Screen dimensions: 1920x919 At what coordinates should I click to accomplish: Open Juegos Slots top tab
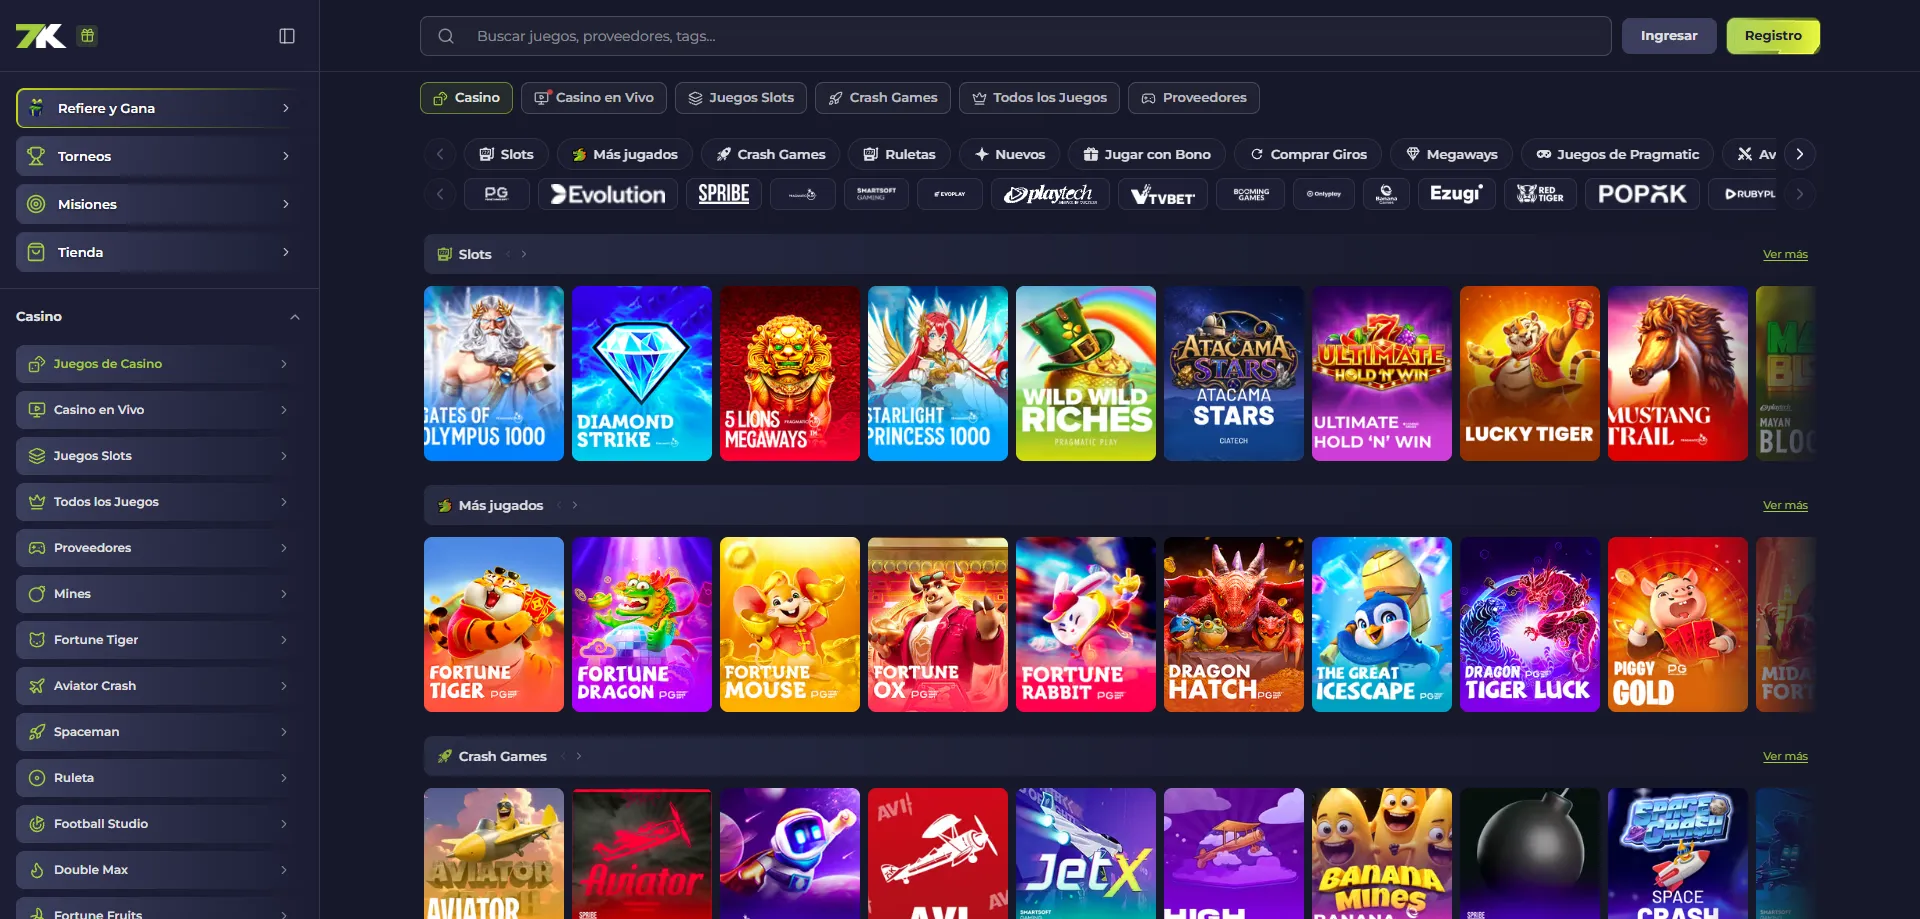(x=741, y=98)
